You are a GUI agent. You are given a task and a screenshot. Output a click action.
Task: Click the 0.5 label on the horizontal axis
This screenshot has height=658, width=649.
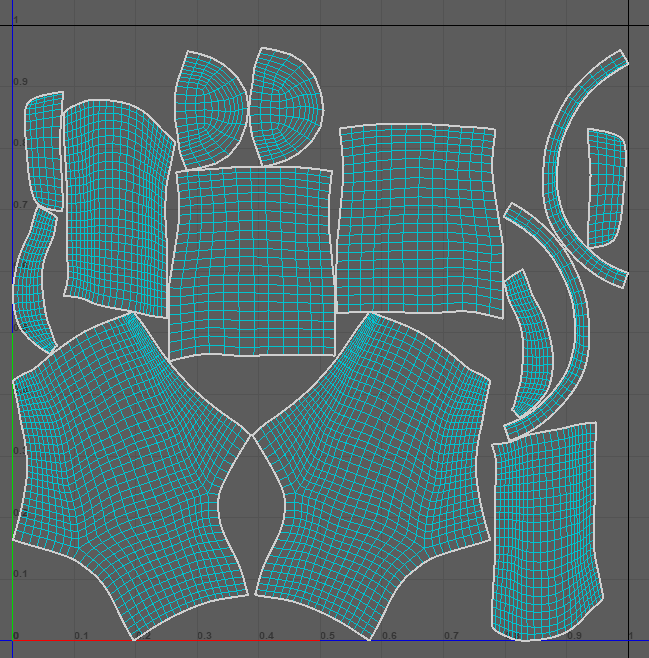(327, 636)
